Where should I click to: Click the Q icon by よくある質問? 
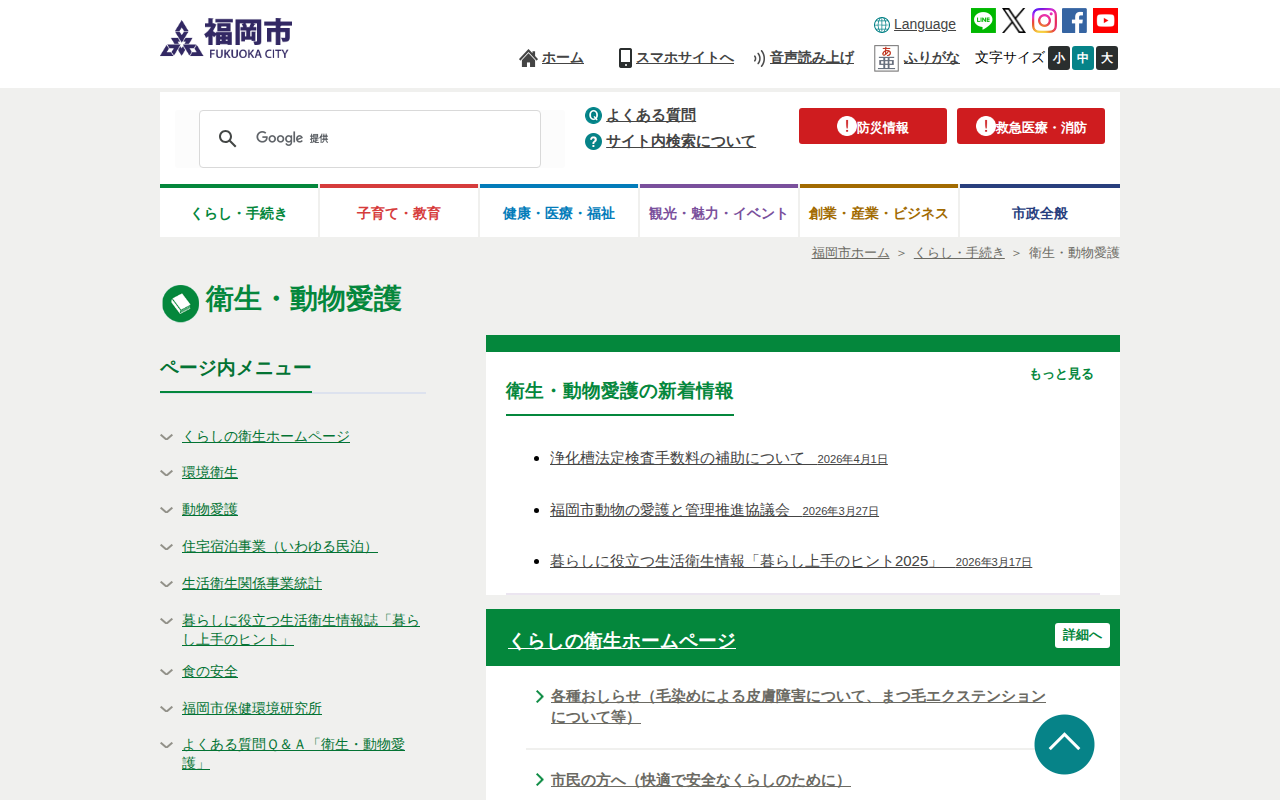coord(593,115)
